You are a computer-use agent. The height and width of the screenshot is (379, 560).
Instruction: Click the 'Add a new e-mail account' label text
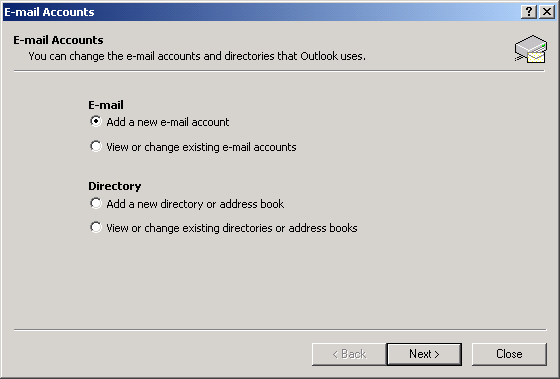168,122
